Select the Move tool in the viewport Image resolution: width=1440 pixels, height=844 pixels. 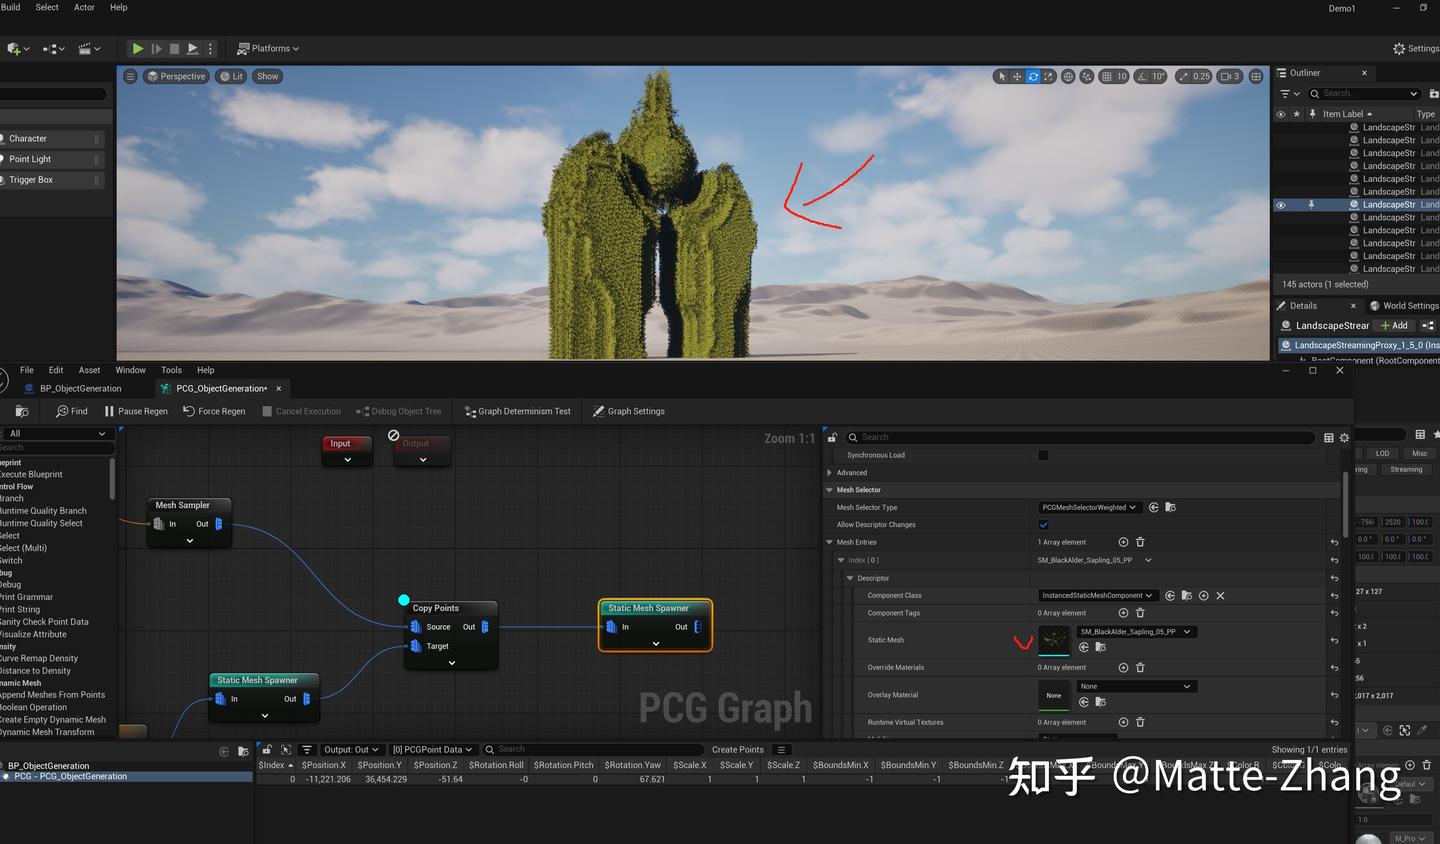[x=1016, y=76]
